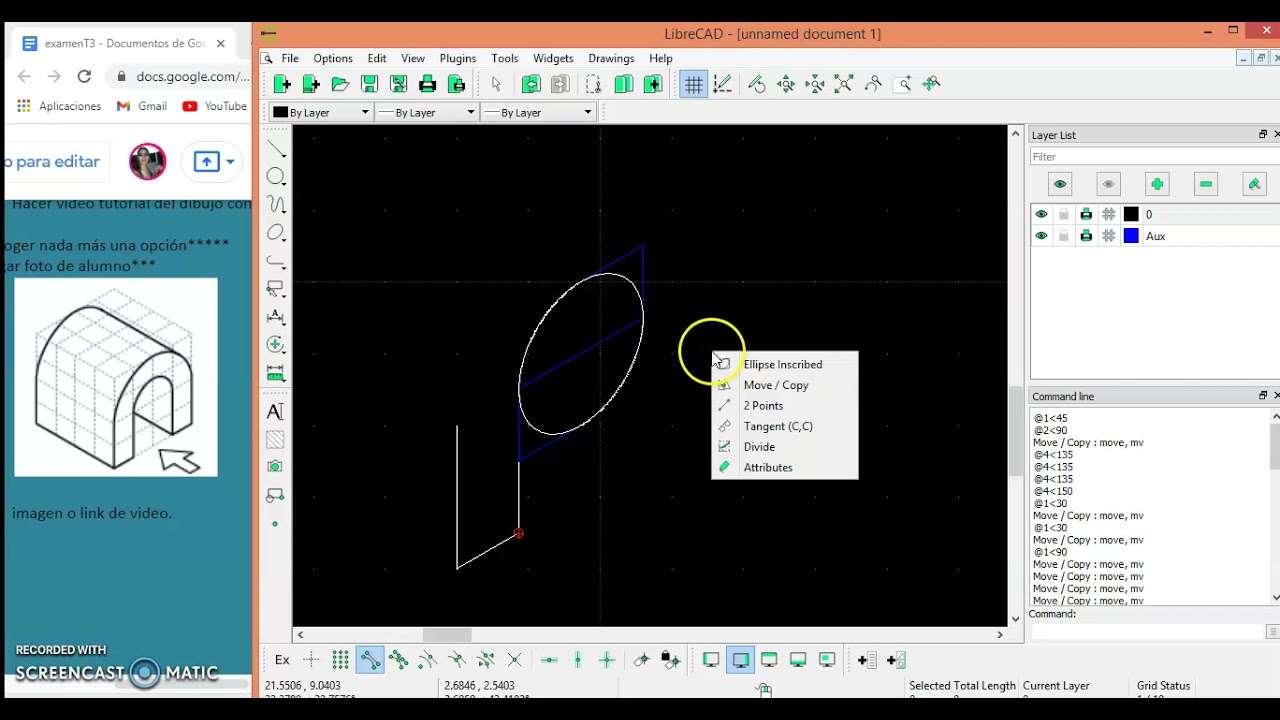Click the Open file folder icon
The image size is (1280, 720).
pyautogui.click(x=340, y=85)
